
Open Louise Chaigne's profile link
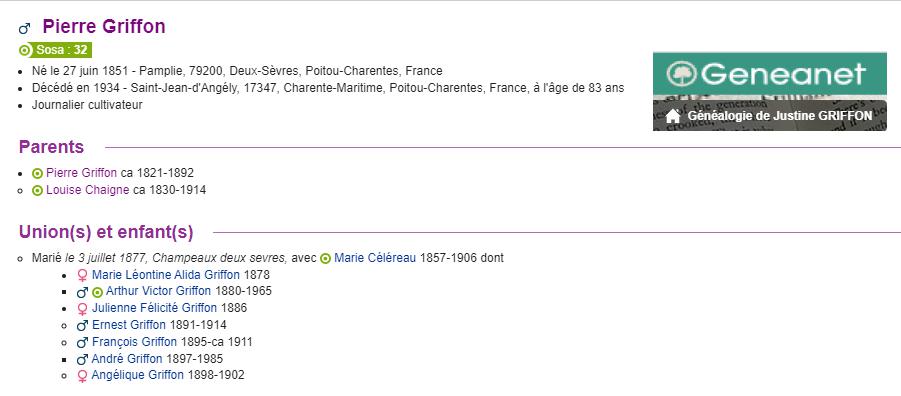[x=87, y=190]
